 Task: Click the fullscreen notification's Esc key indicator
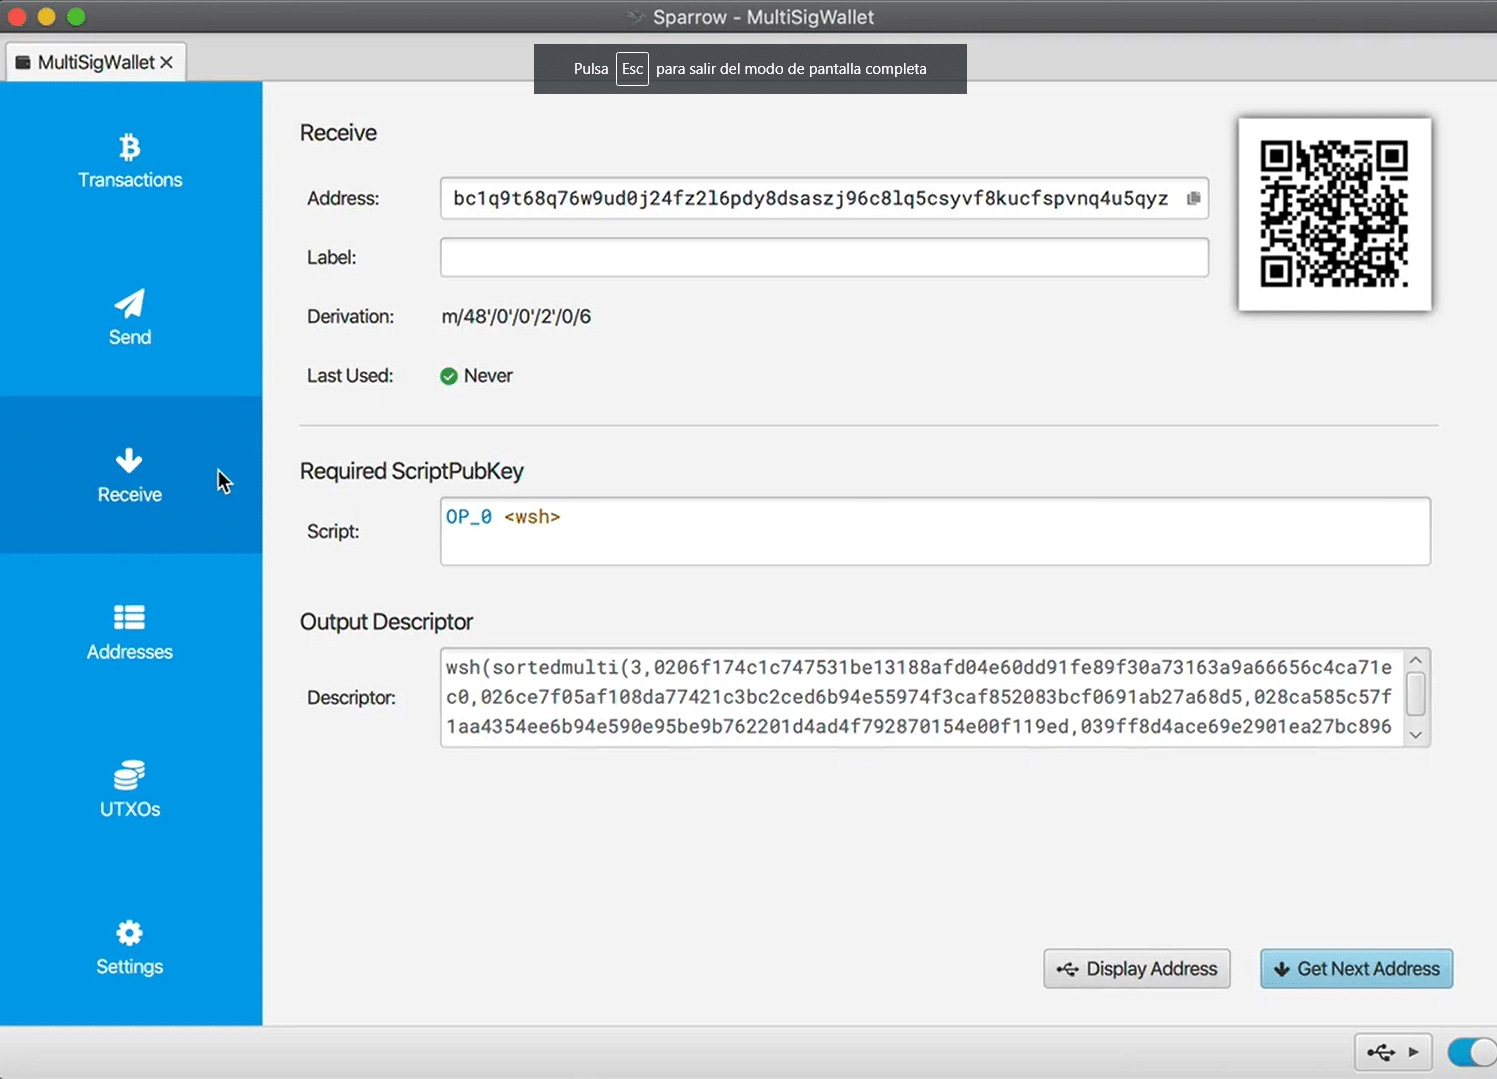pos(632,68)
